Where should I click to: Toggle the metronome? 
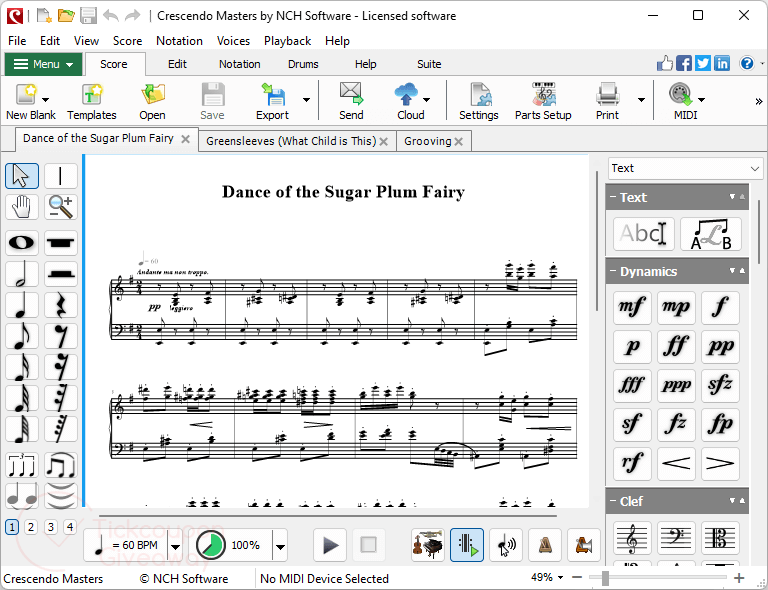point(545,544)
